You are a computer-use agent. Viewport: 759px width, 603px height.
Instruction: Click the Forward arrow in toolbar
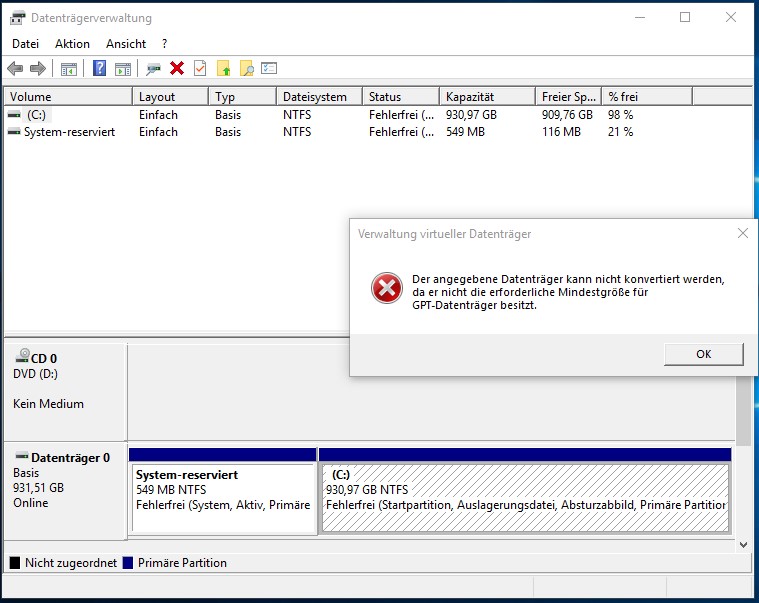pyautogui.click(x=38, y=68)
